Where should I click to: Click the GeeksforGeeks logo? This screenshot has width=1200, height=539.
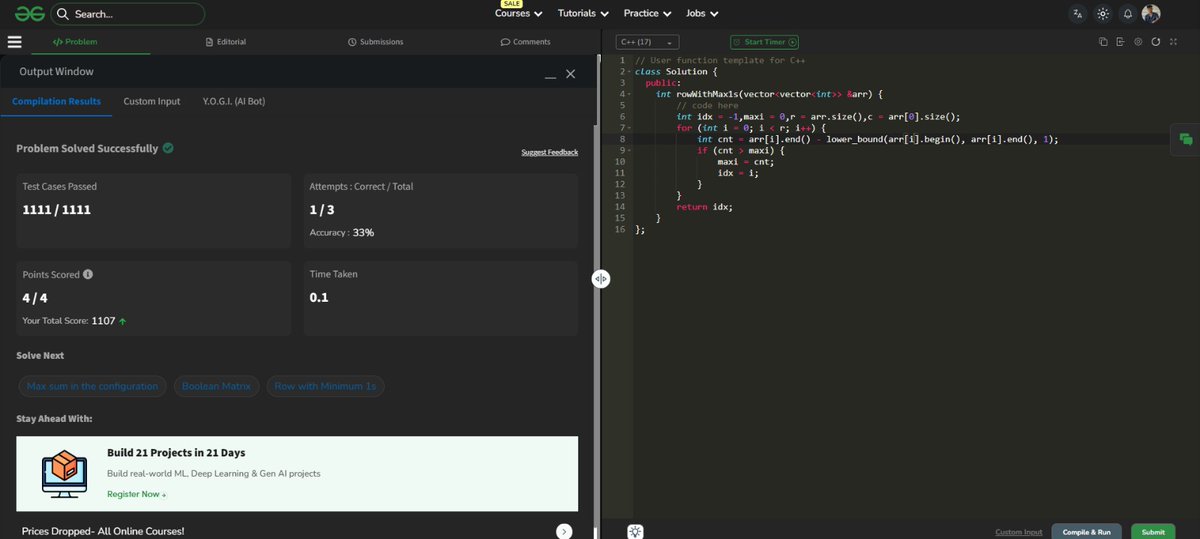coord(29,14)
